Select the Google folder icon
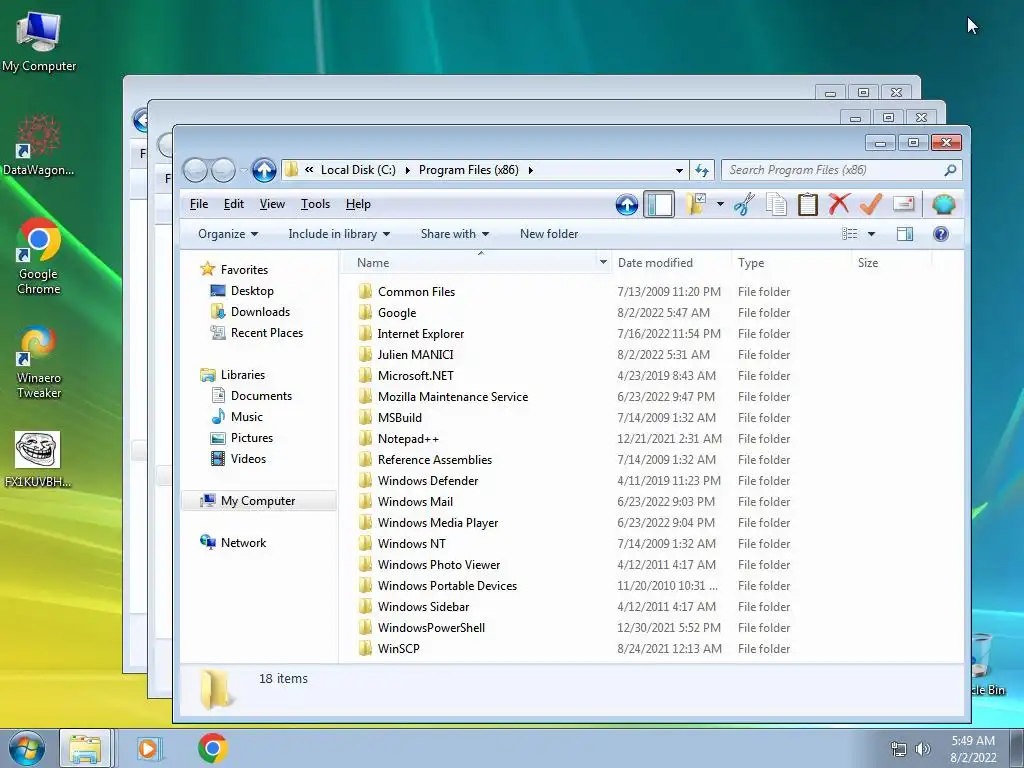The width and height of the screenshot is (1024, 768). [x=366, y=312]
